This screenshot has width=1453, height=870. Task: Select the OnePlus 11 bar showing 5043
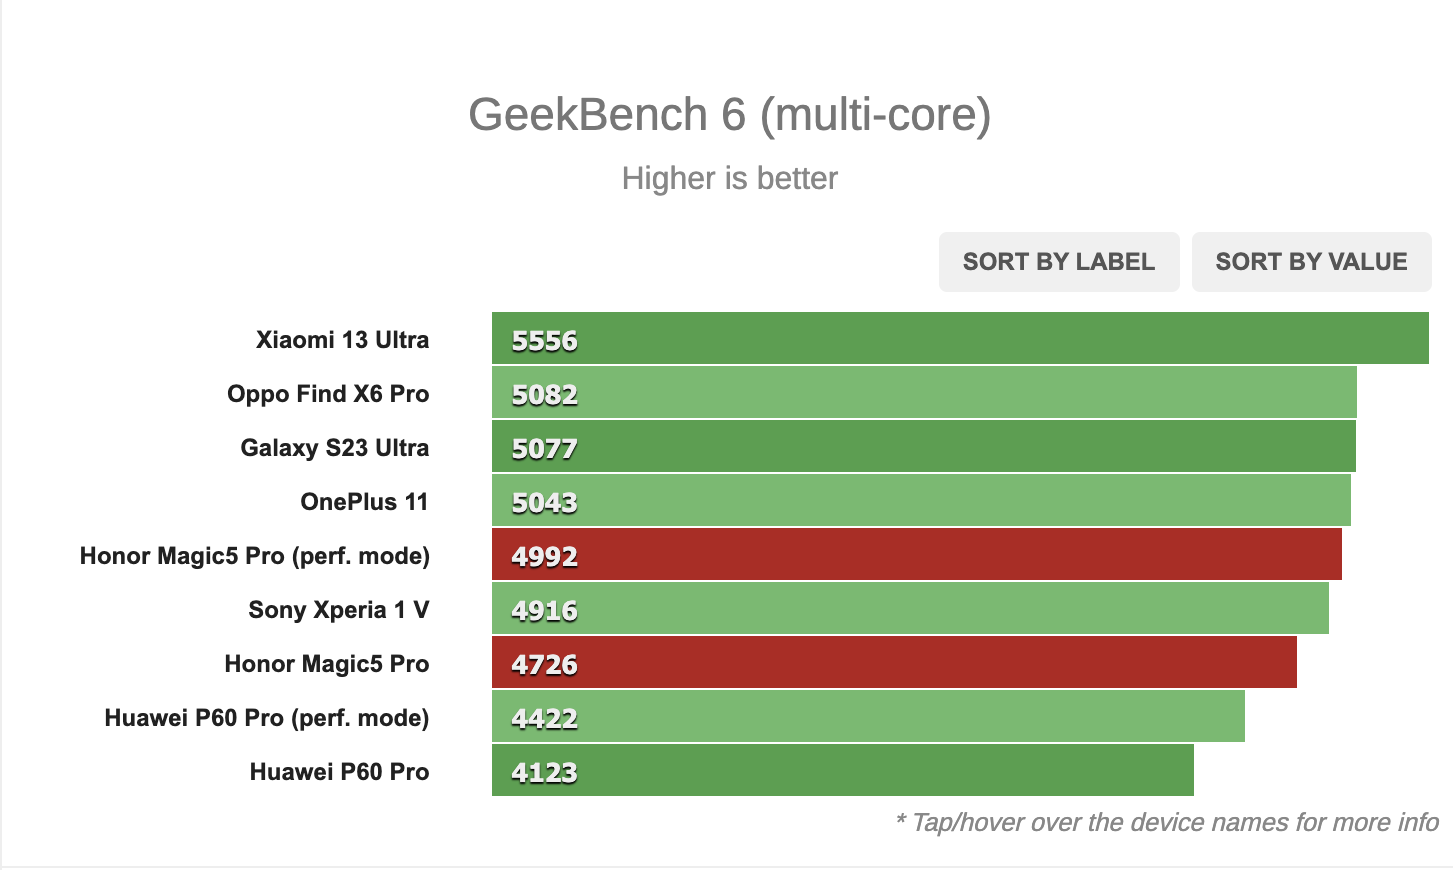point(921,500)
